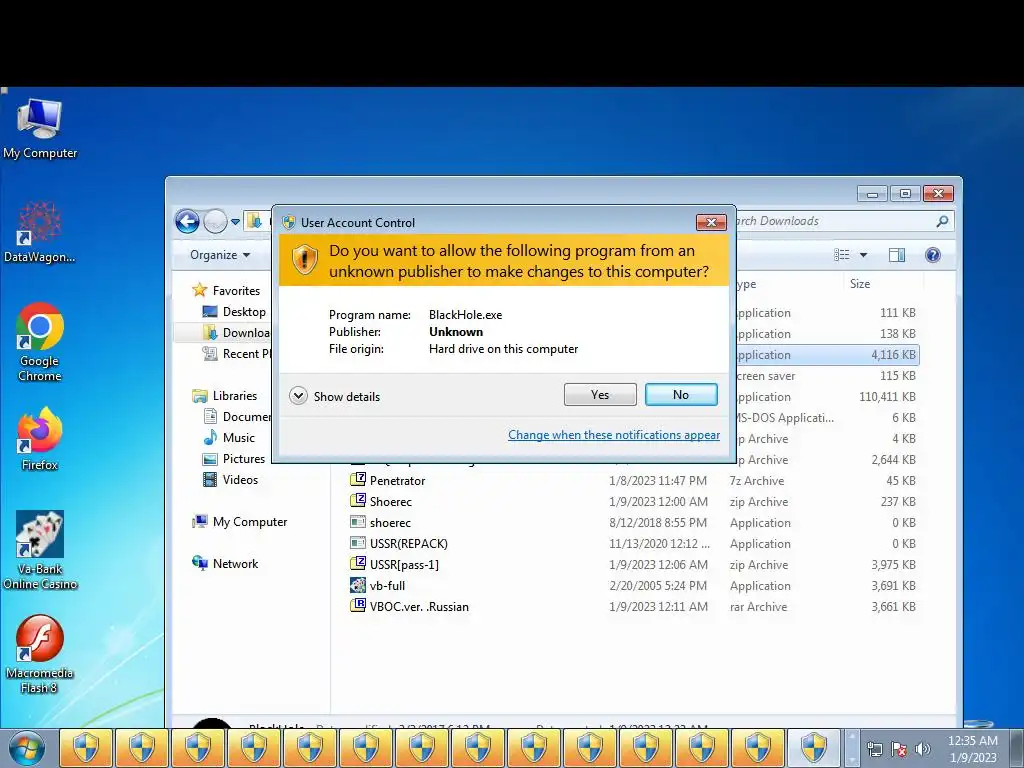Minimize the Downloads Explorer window
Image resolution: width=1024 pixels, height=768 pixels.
(x=872, y=194)
